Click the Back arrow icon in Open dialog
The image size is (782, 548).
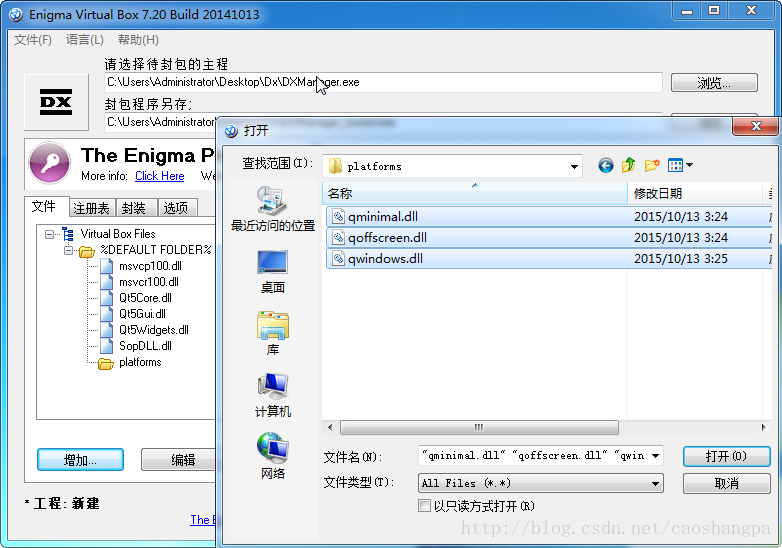click(605, 165)
